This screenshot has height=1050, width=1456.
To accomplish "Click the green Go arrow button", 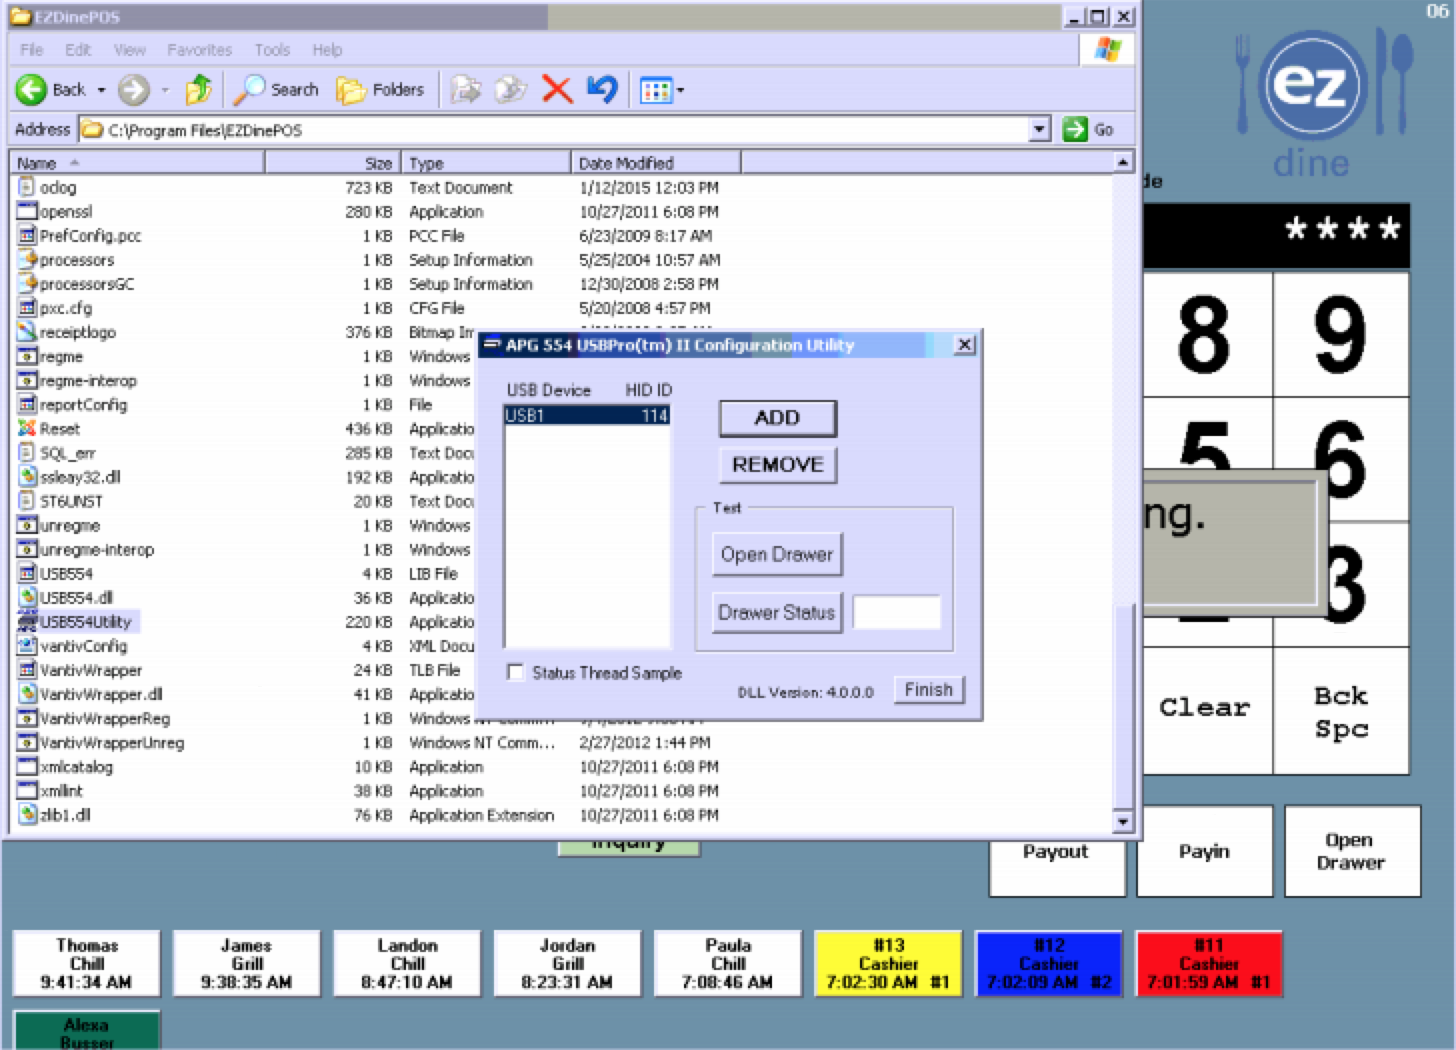I will coord(1075,129).
